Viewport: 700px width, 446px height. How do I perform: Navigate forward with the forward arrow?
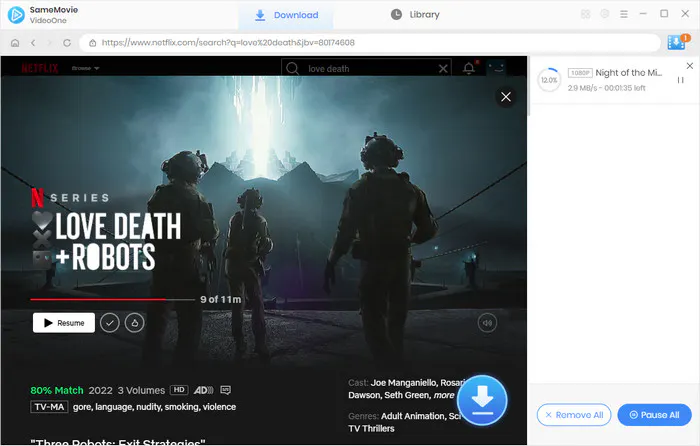(x=49, y=43)
